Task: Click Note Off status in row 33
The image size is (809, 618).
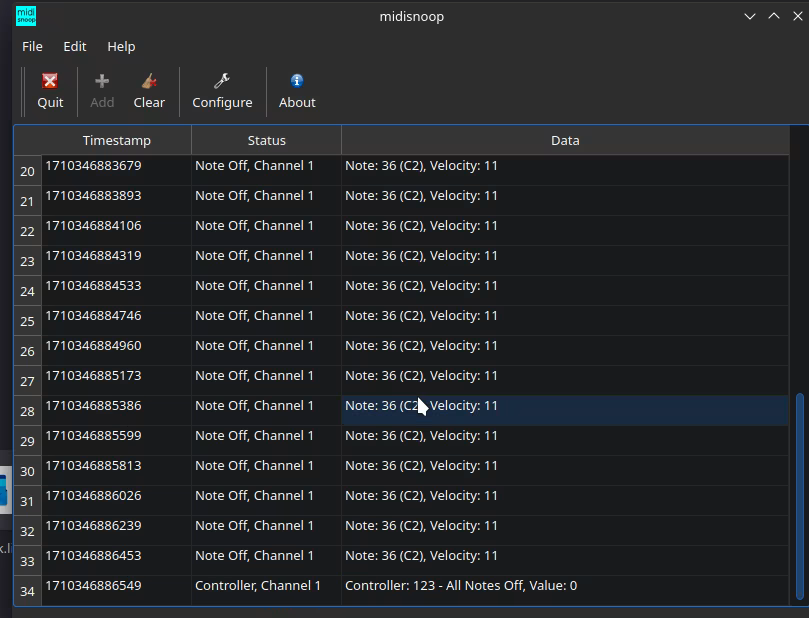Action: (266, 561)
